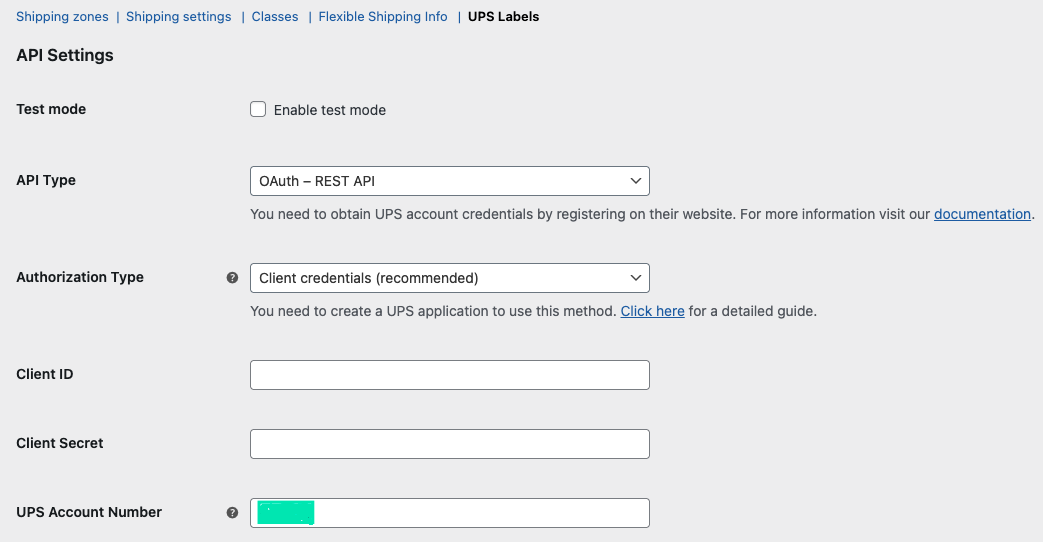This screenshot has height=542, width=1043.
Task: Focus the Client ID input field
Action: (x=449, y=375)
